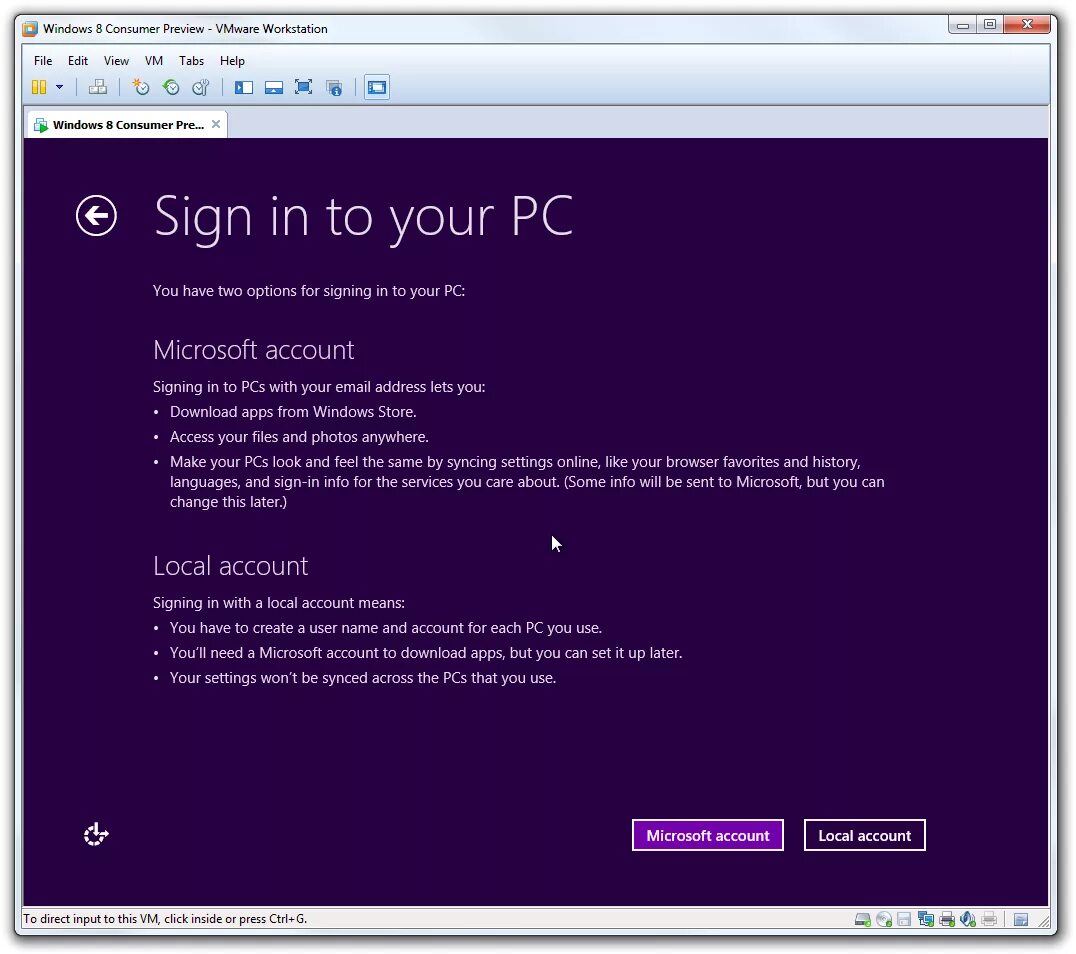Enter full screen mode icon
This screenshot has height=954, width=1076.
point(303,87)
